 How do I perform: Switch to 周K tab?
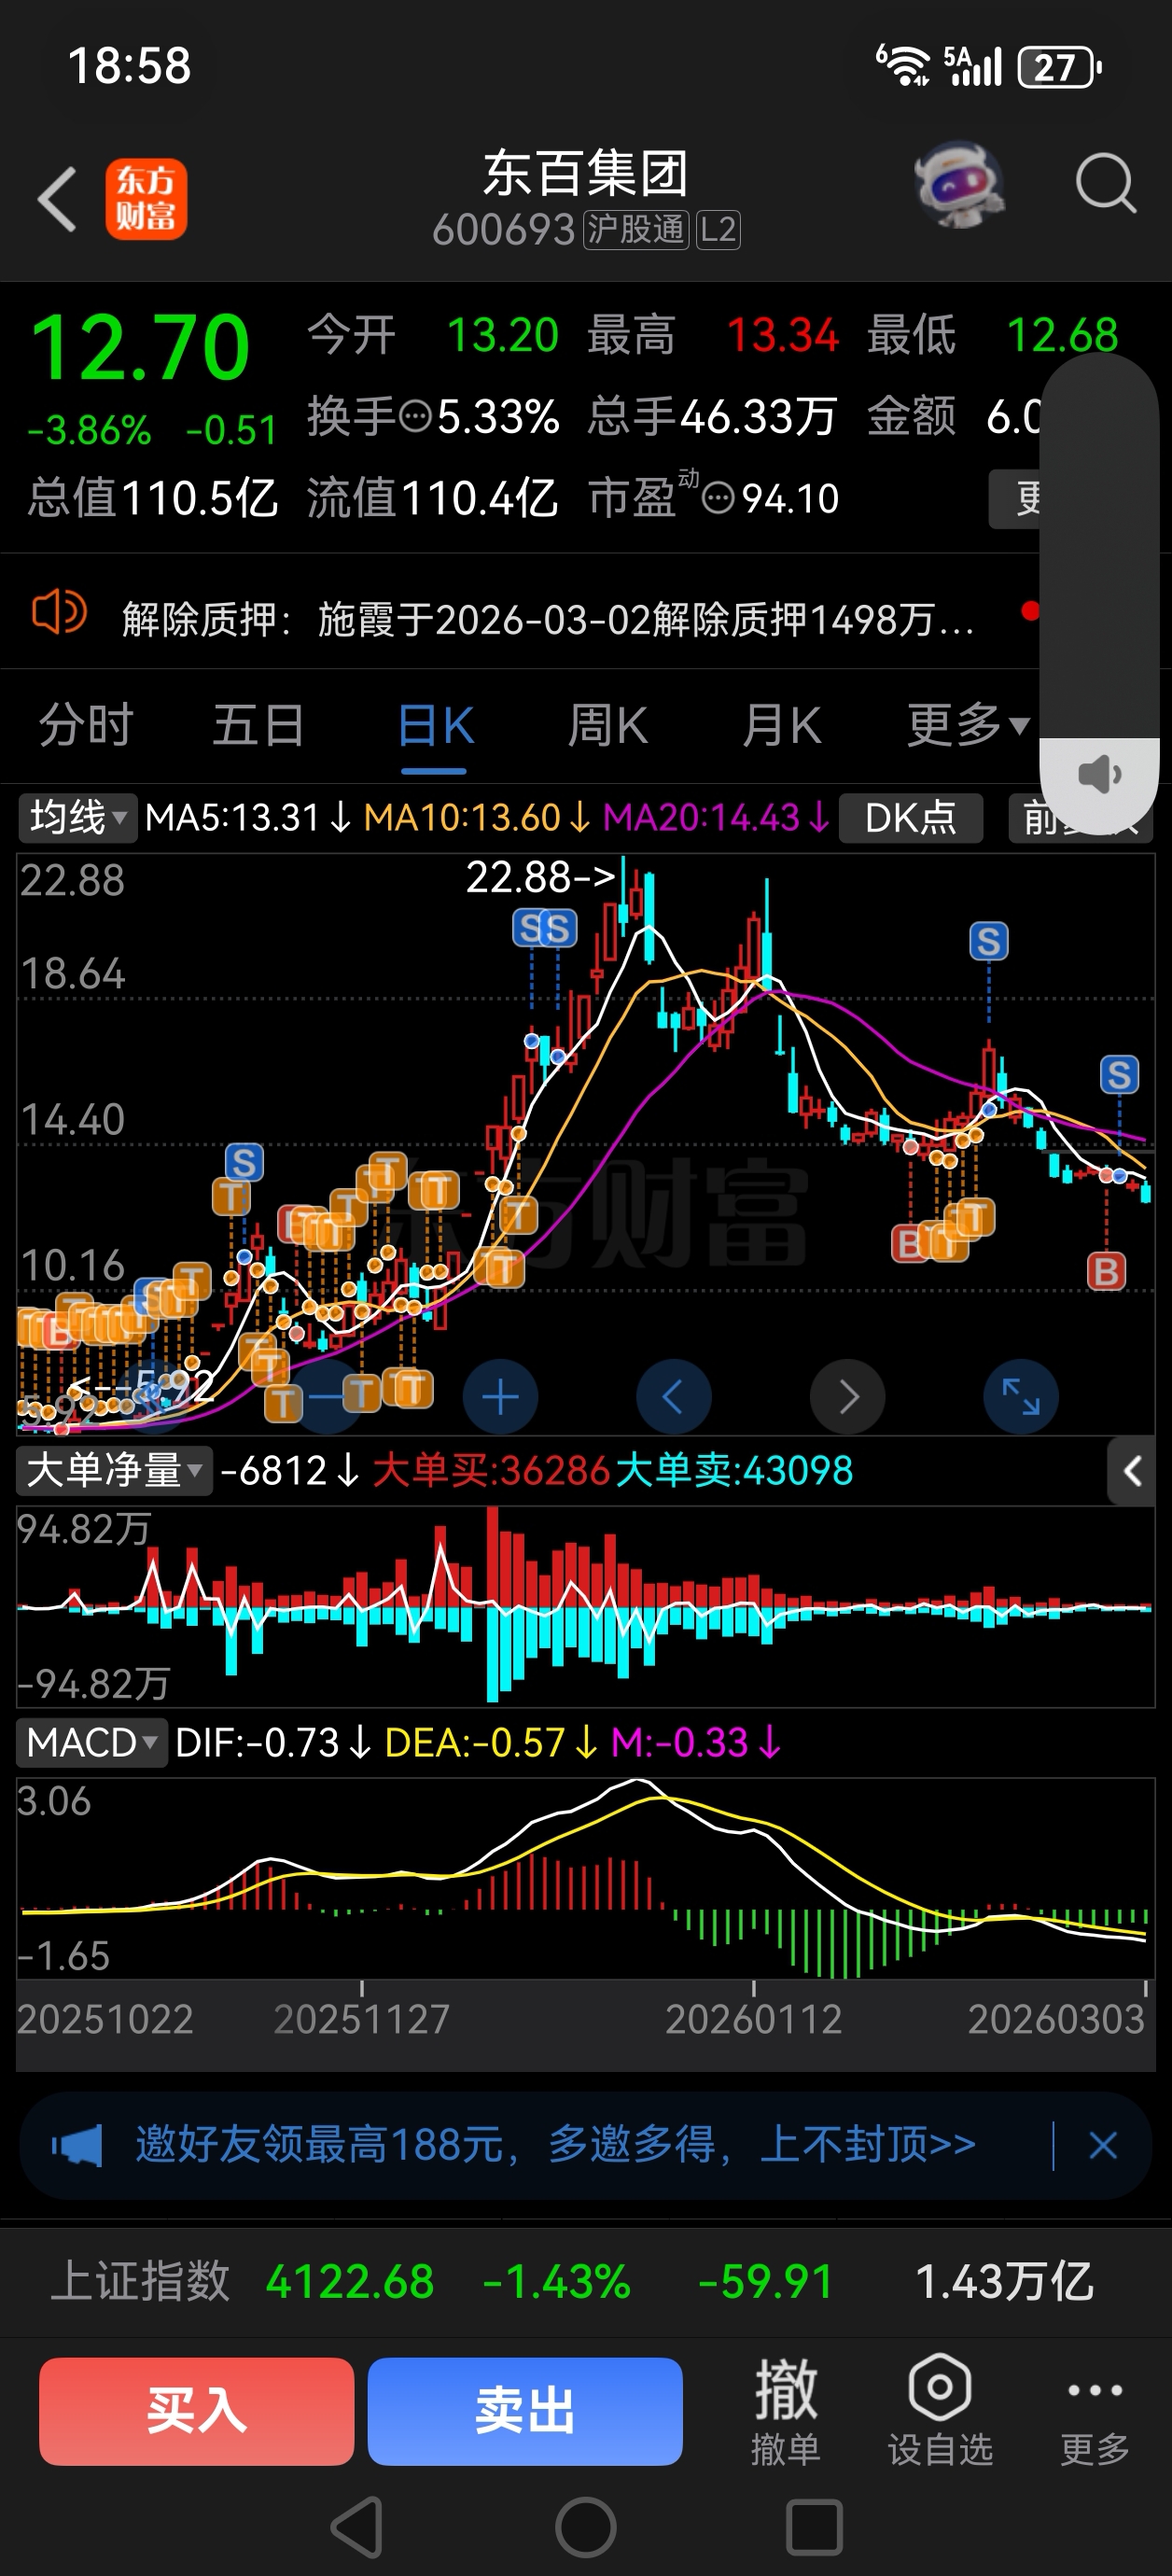click(x=608, y=725)
